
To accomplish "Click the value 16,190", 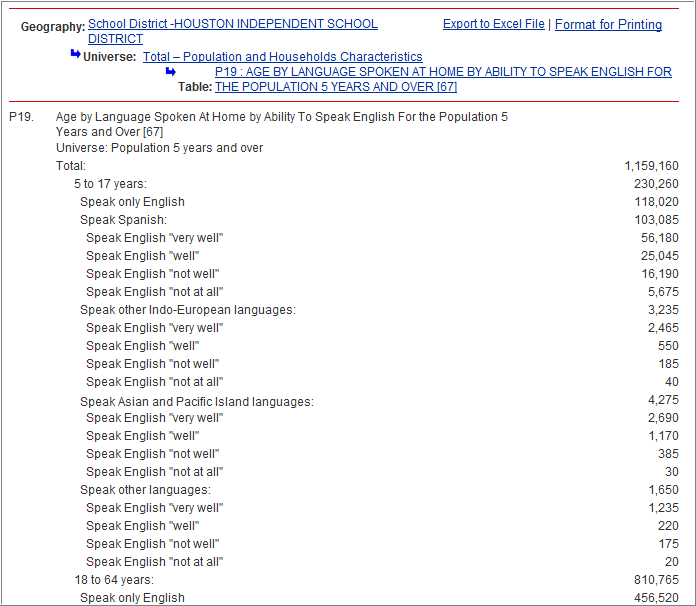I will click(x=660, y=274).
